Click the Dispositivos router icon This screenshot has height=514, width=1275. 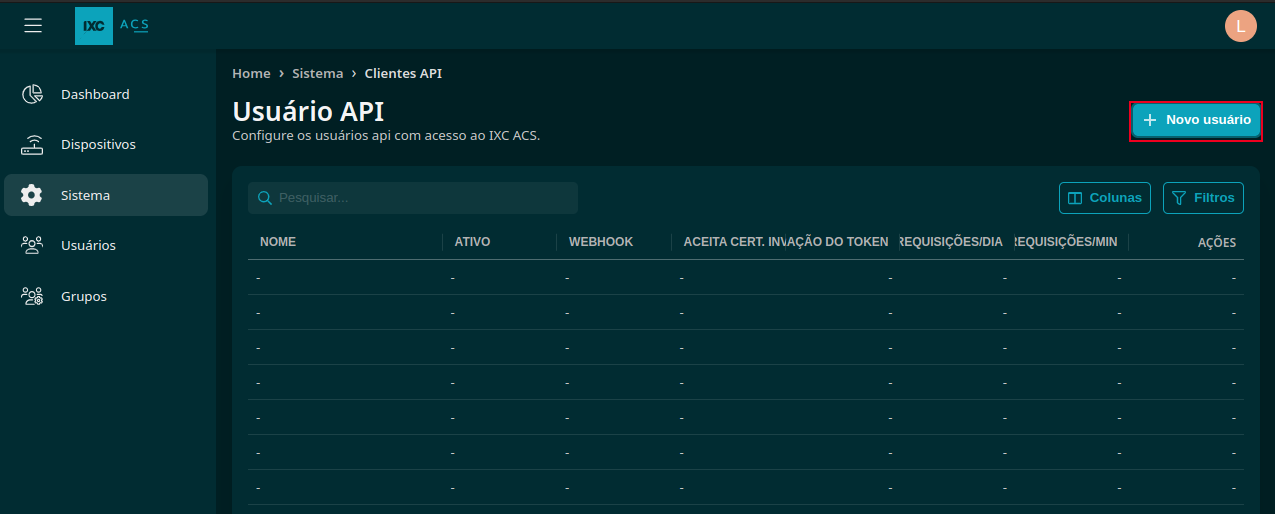click(x=32, y=145)
